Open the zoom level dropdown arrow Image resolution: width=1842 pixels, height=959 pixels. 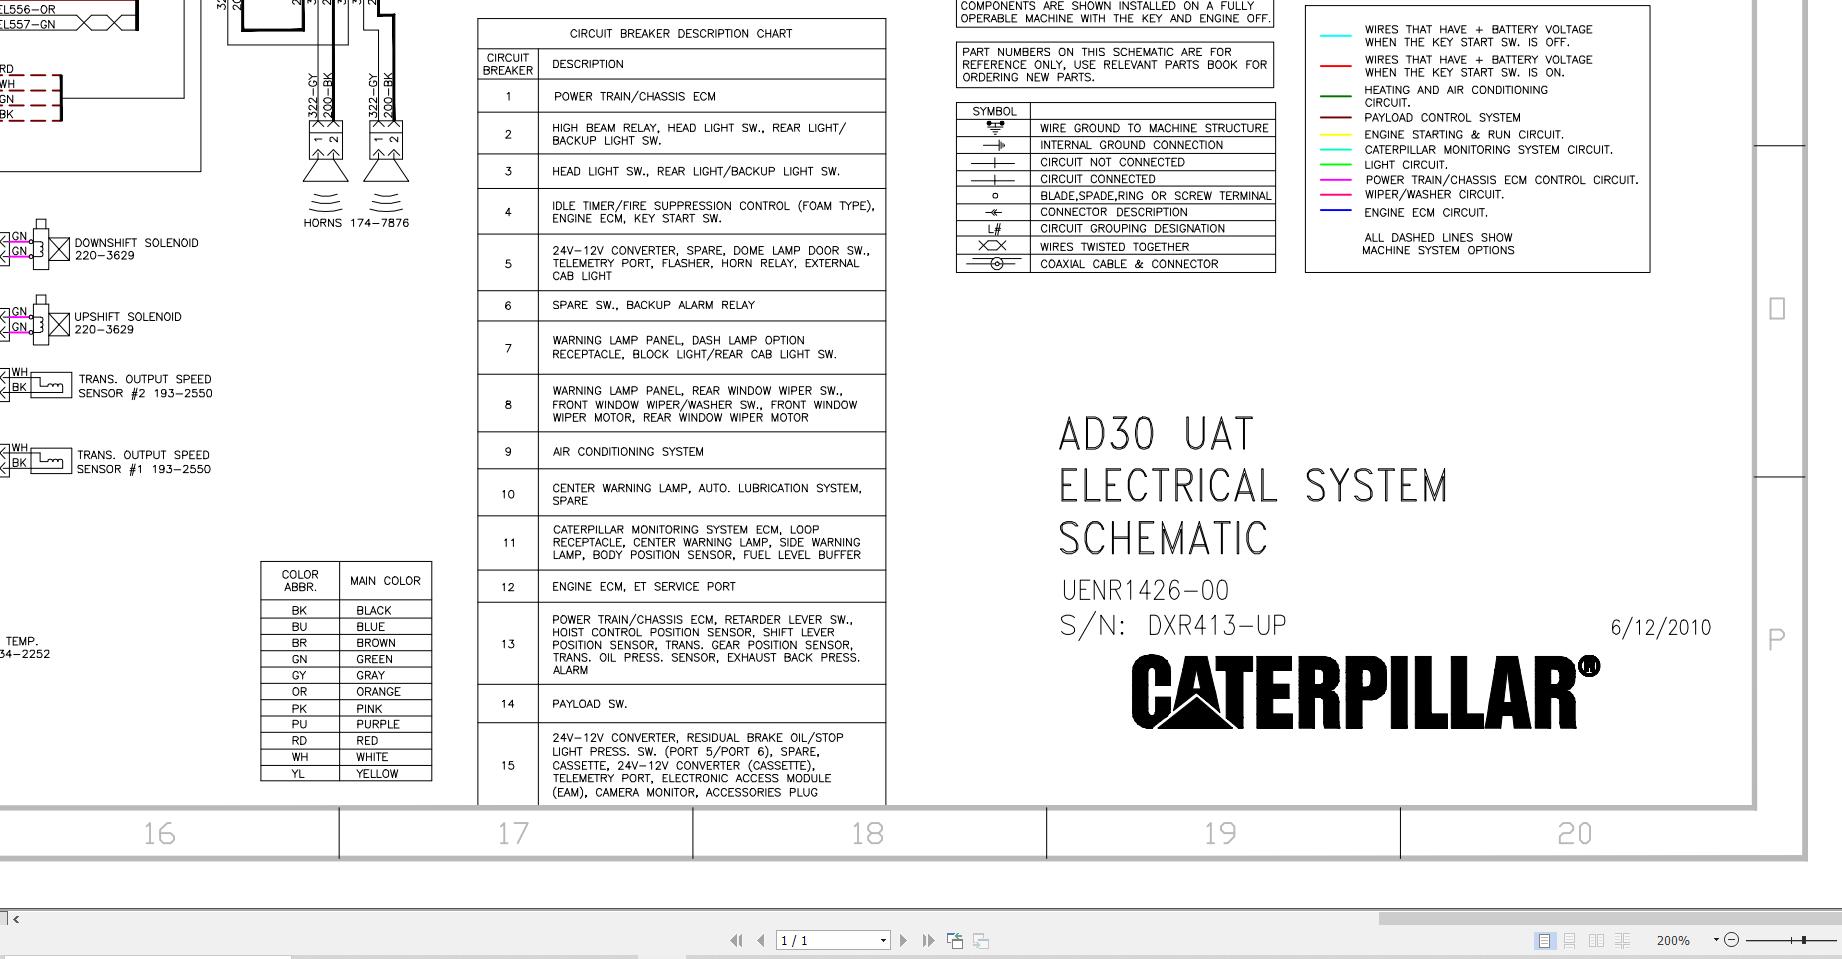pyautogui.click(x=1716, y=940)
